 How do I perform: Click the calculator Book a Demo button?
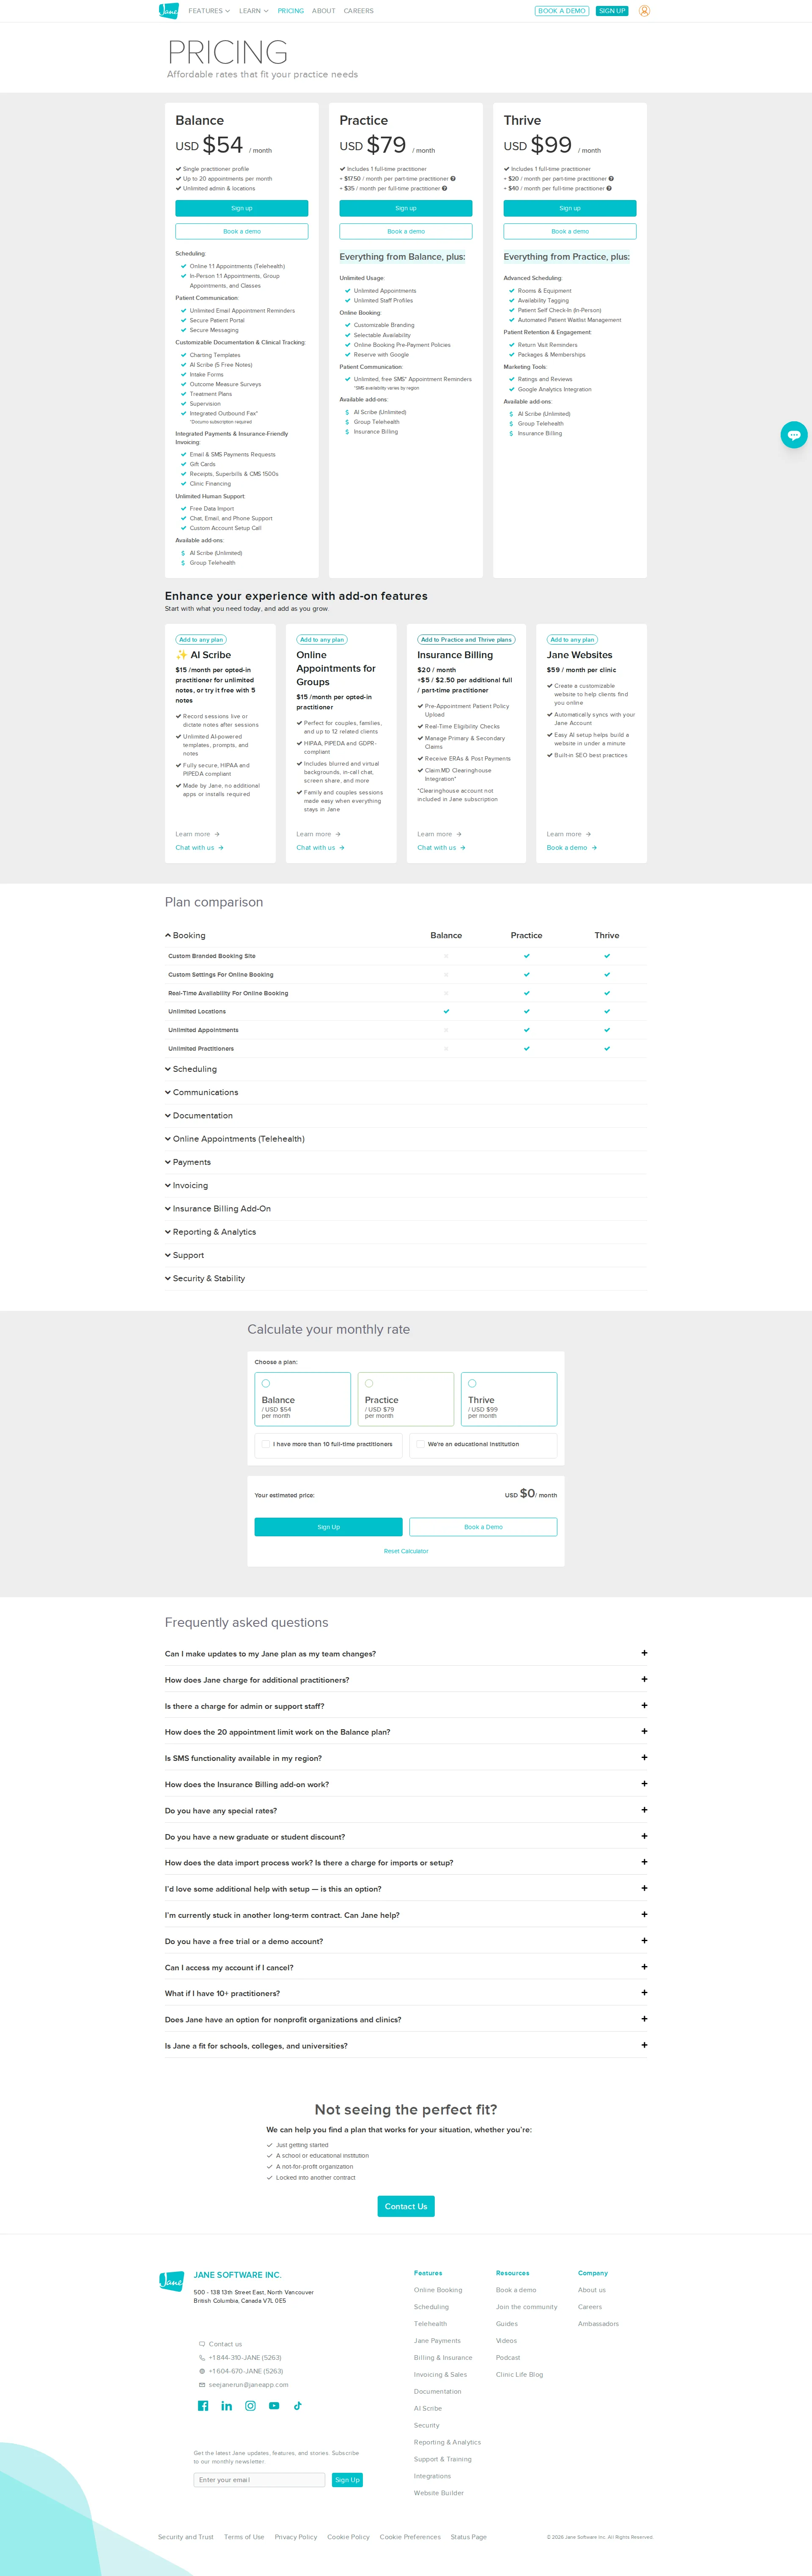click(x=483, y=1527)
